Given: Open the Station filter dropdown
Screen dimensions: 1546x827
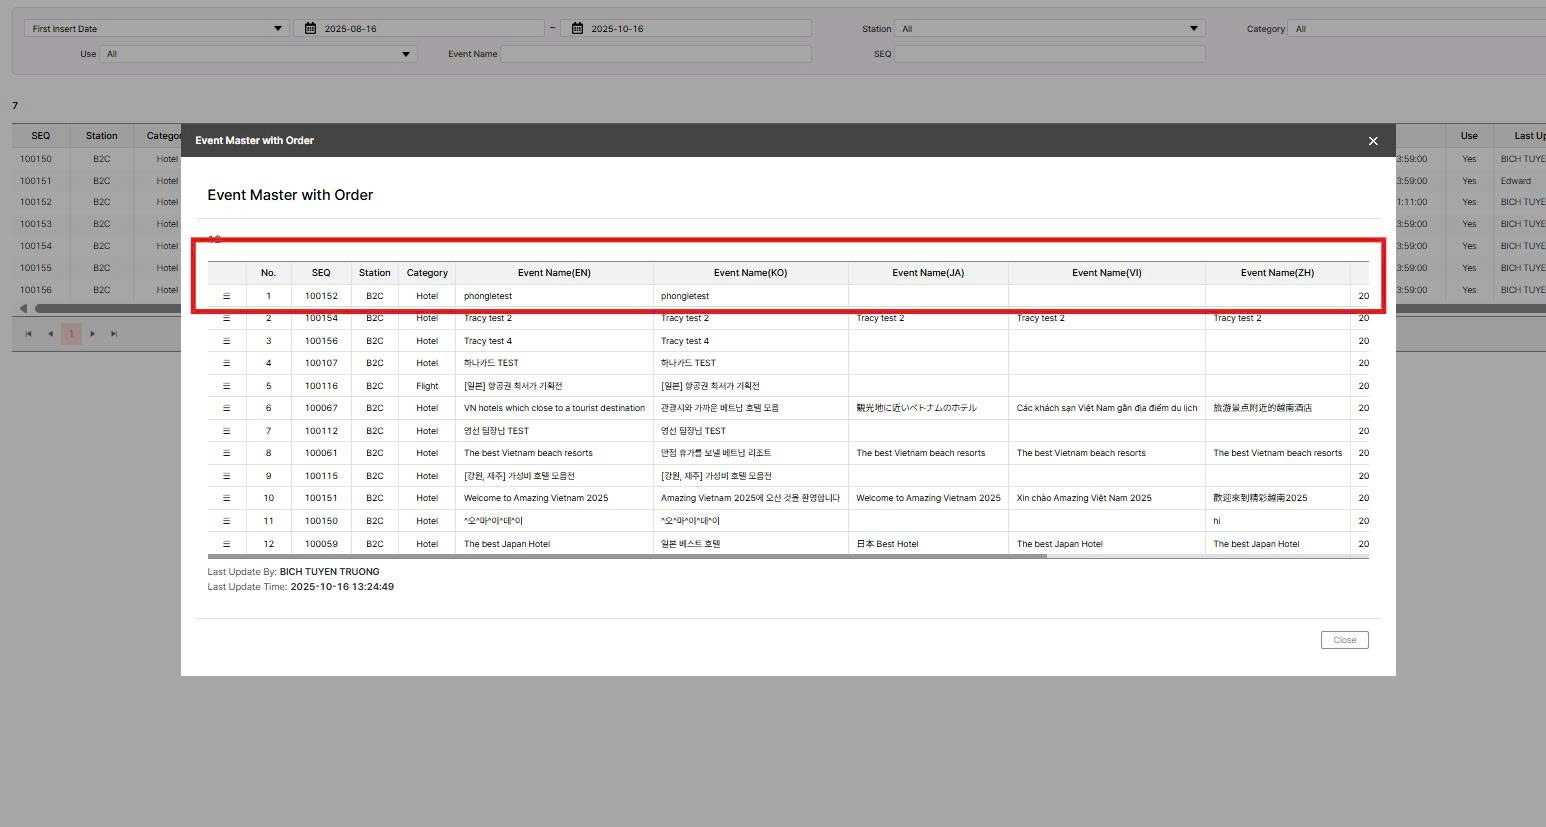Looking at the screenshot, I should 1193,29.
